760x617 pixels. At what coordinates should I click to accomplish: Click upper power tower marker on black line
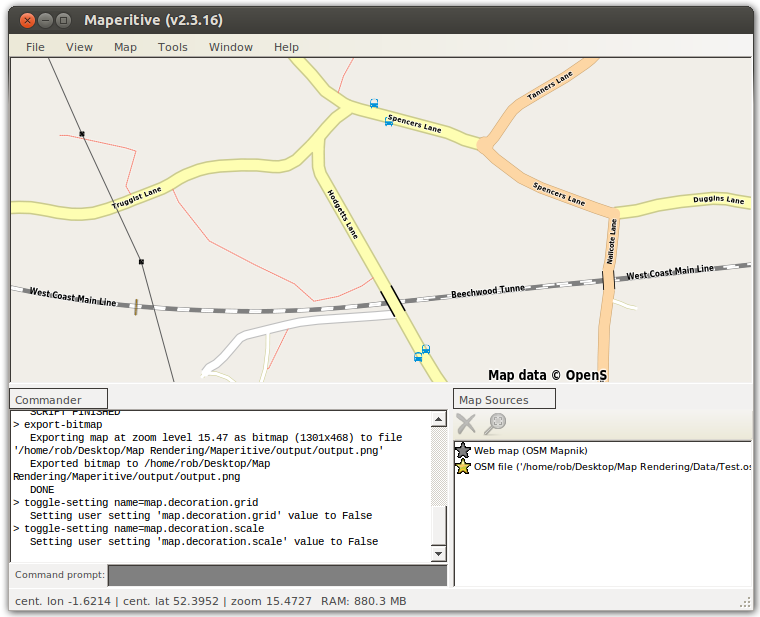tap(82, 133)
